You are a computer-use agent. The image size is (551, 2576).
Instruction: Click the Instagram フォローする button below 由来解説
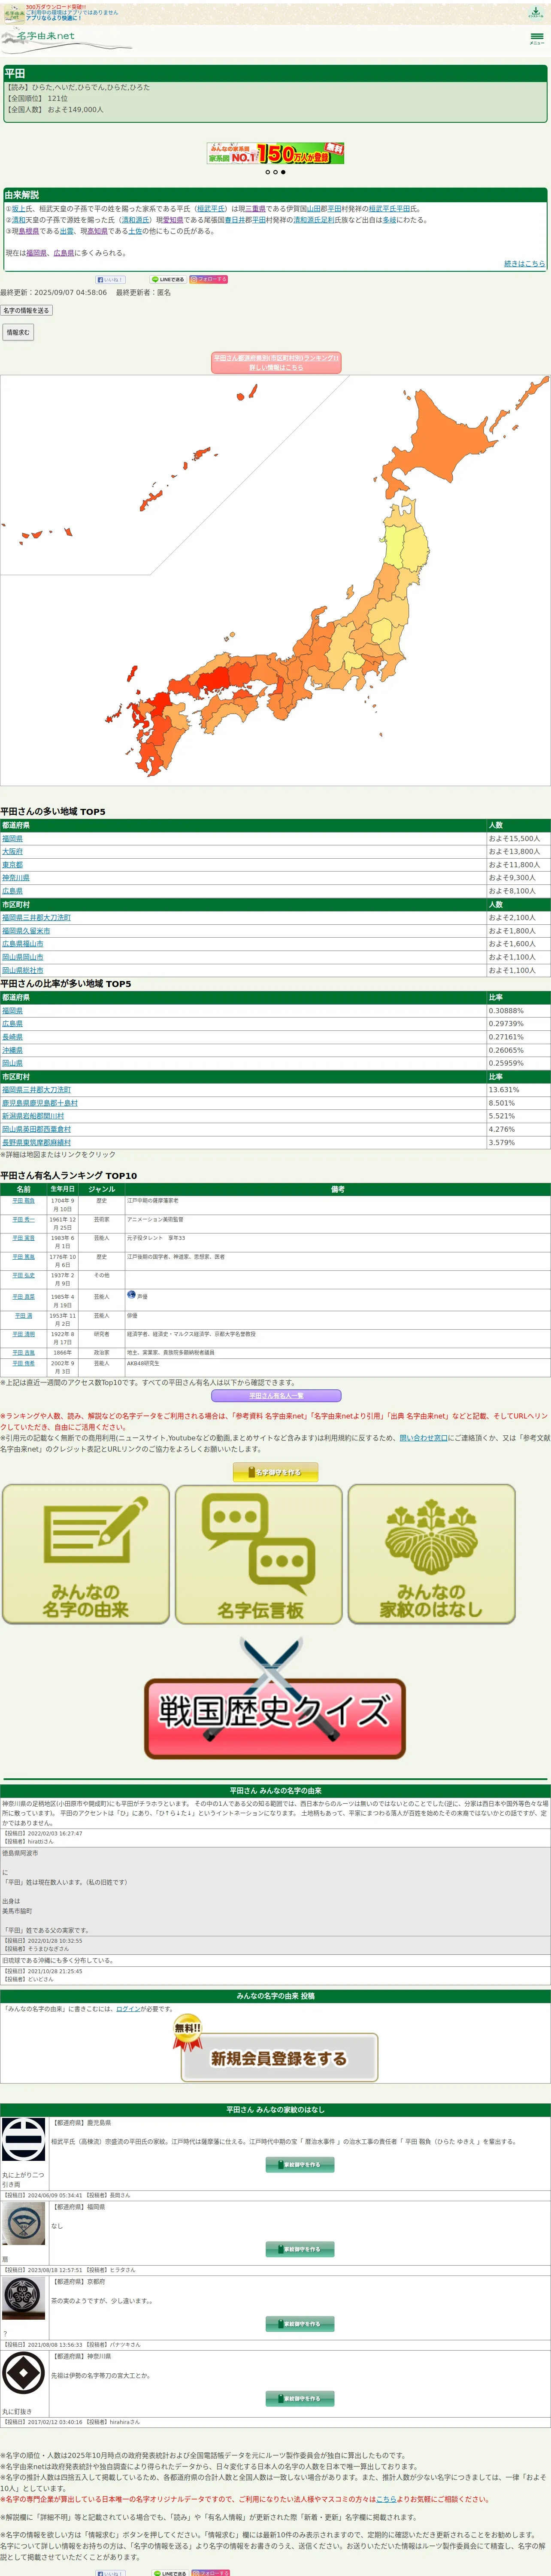coord(209,280)
